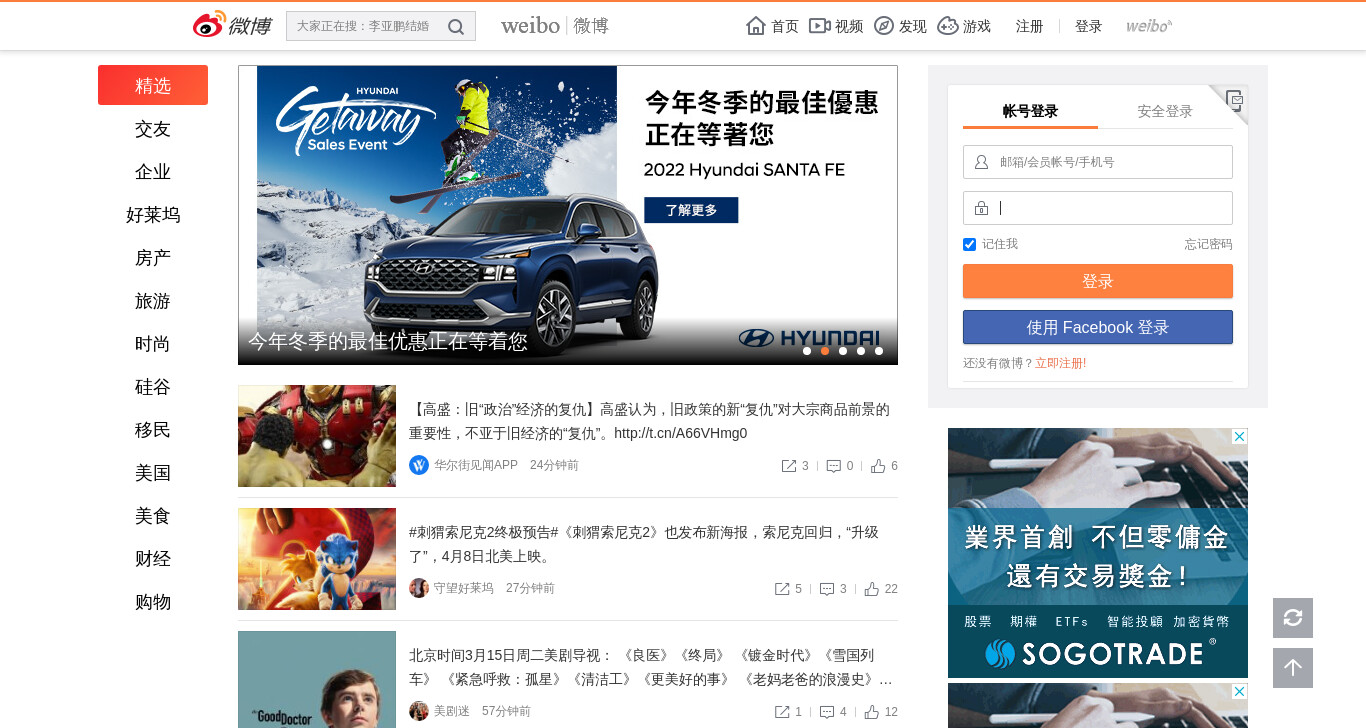Select the 移民 category
The image size is (1366, 728).
[x=153, y=429]
